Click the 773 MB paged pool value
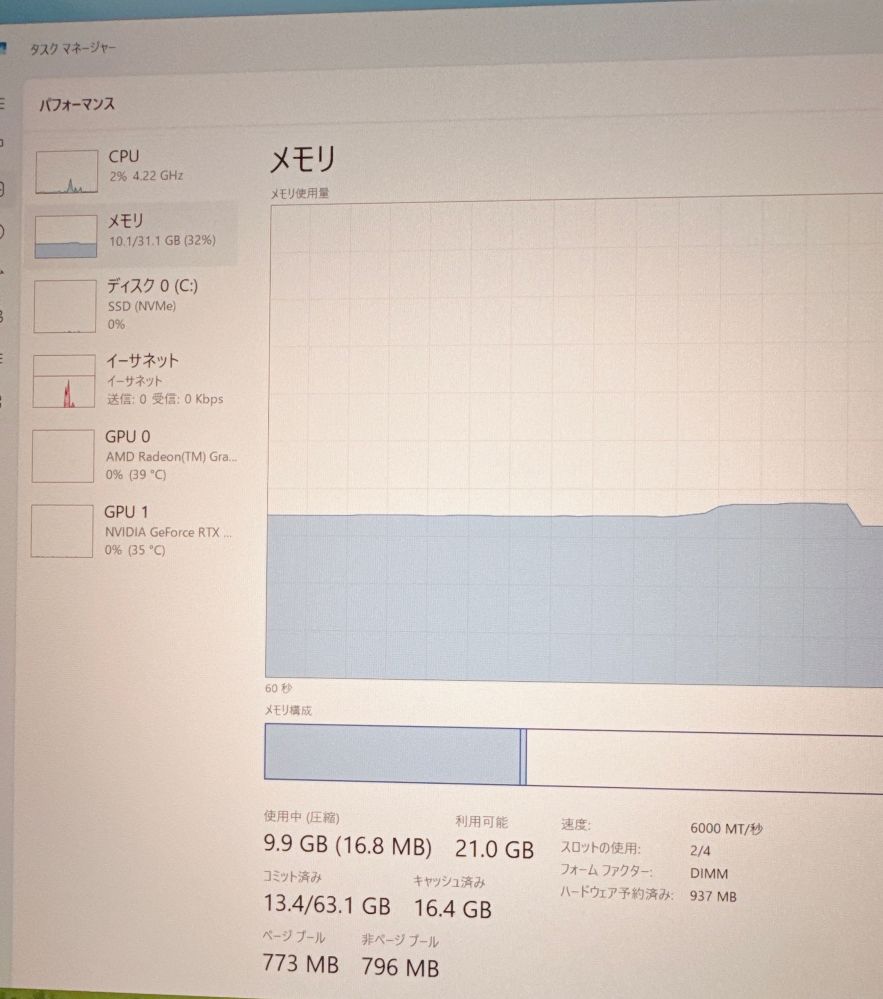 click(300, 963)
